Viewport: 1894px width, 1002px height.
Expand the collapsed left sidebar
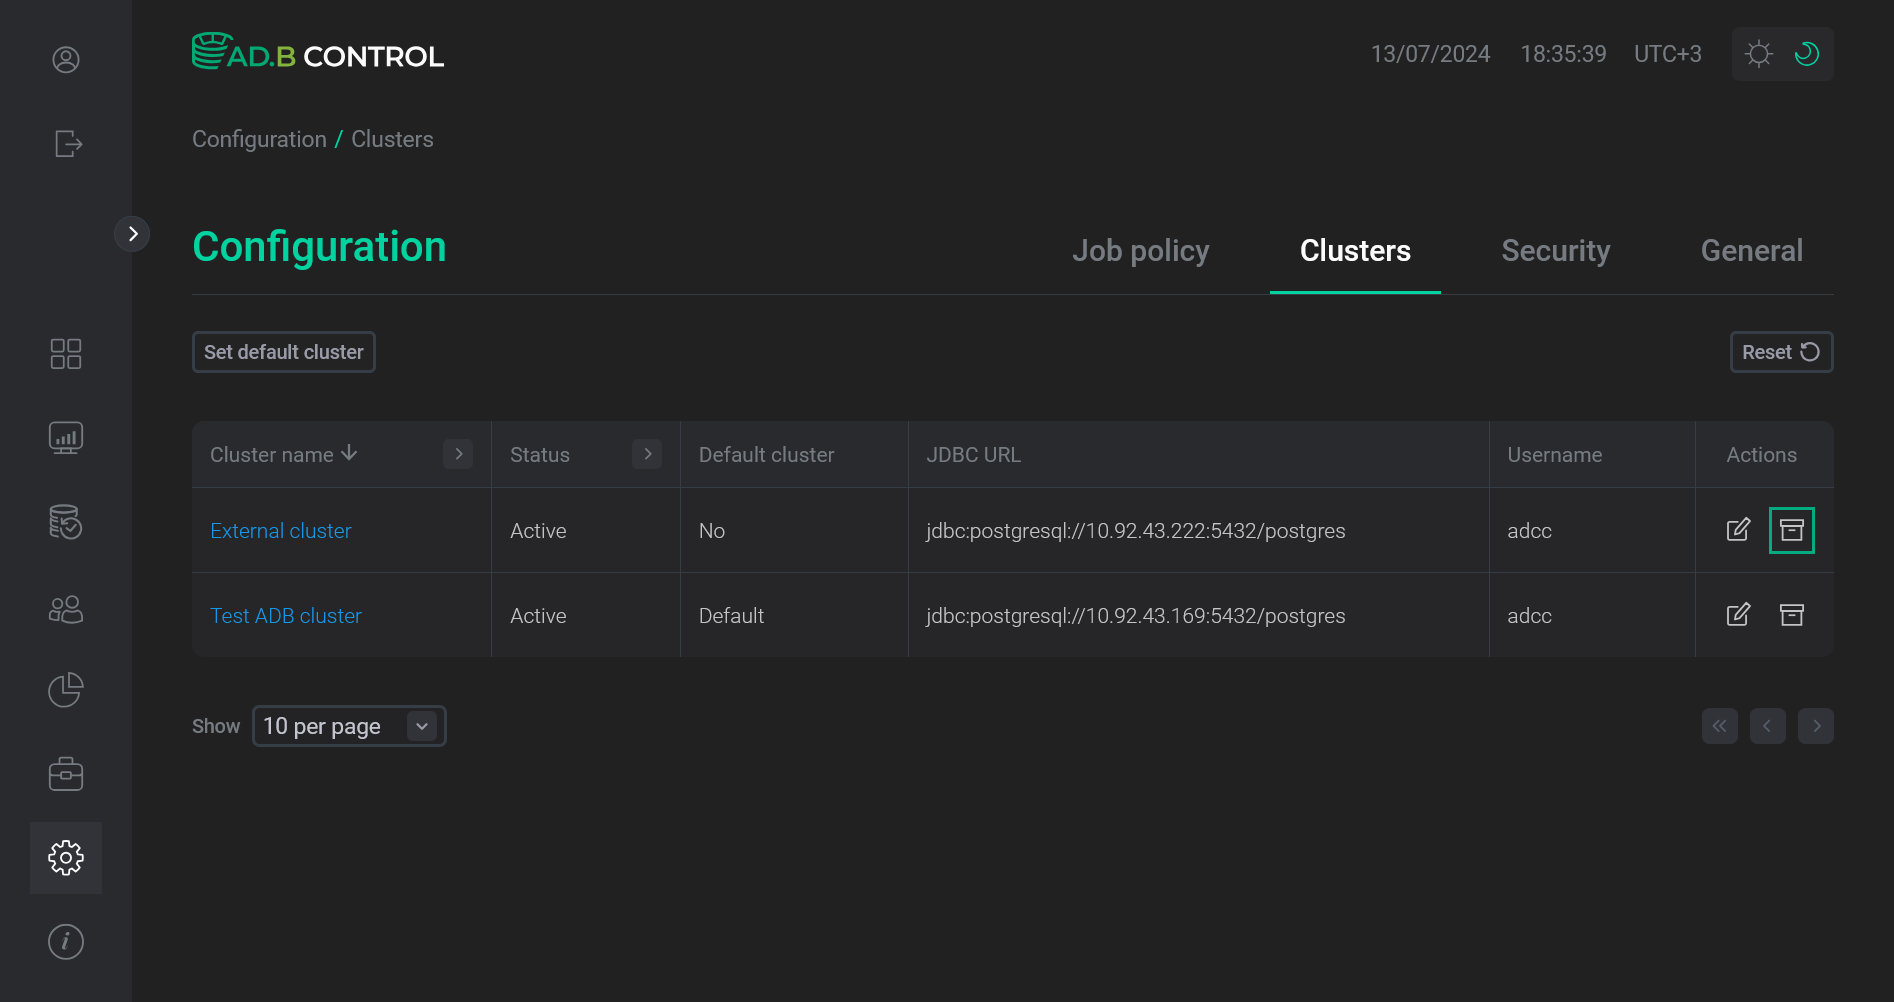point(133,233)
